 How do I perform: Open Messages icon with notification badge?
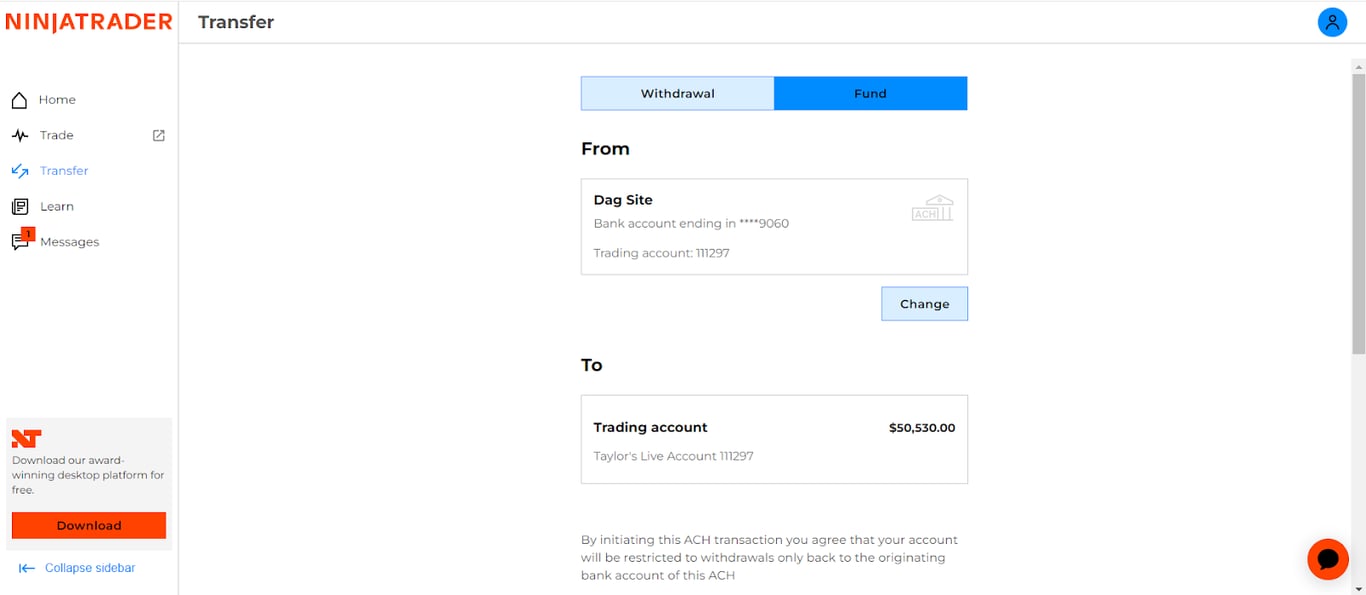[x=21, y=241]
